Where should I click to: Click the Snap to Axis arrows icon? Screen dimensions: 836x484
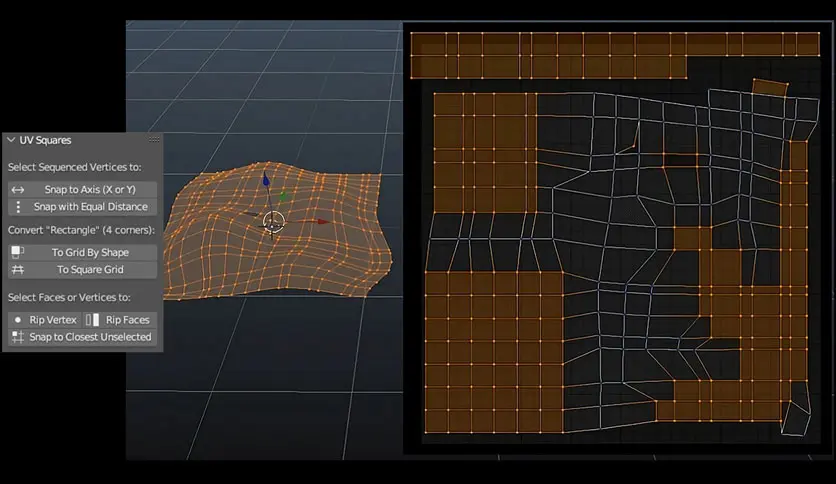(x=18, y=190)
